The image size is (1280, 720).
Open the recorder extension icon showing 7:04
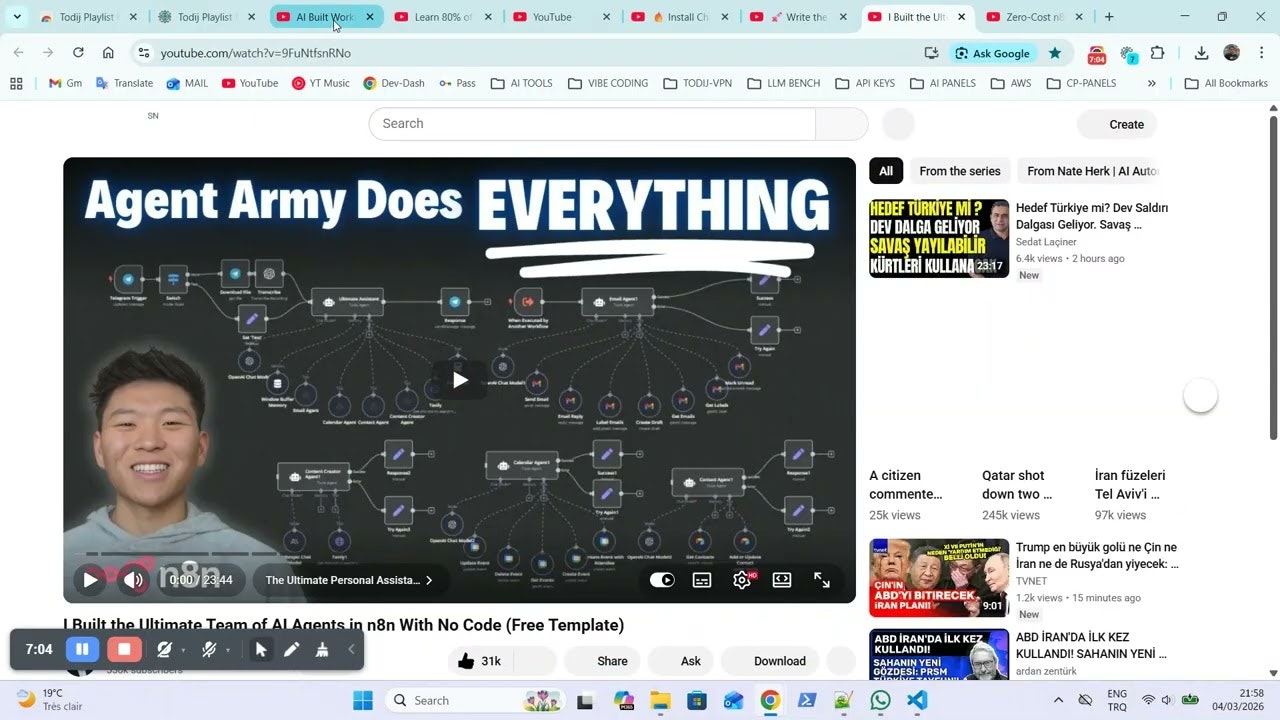click(1097, 54)
